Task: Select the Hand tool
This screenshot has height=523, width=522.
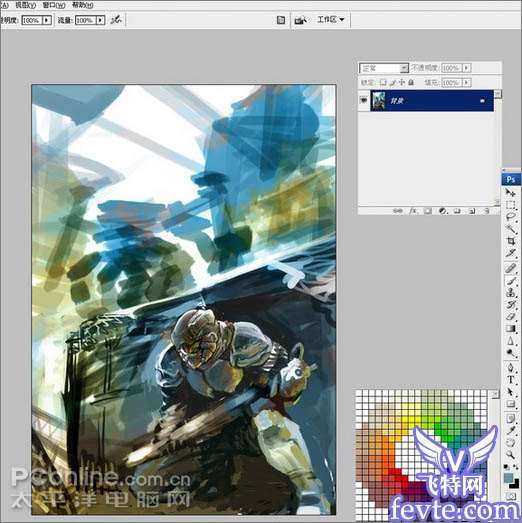Action: pos(510,442)
